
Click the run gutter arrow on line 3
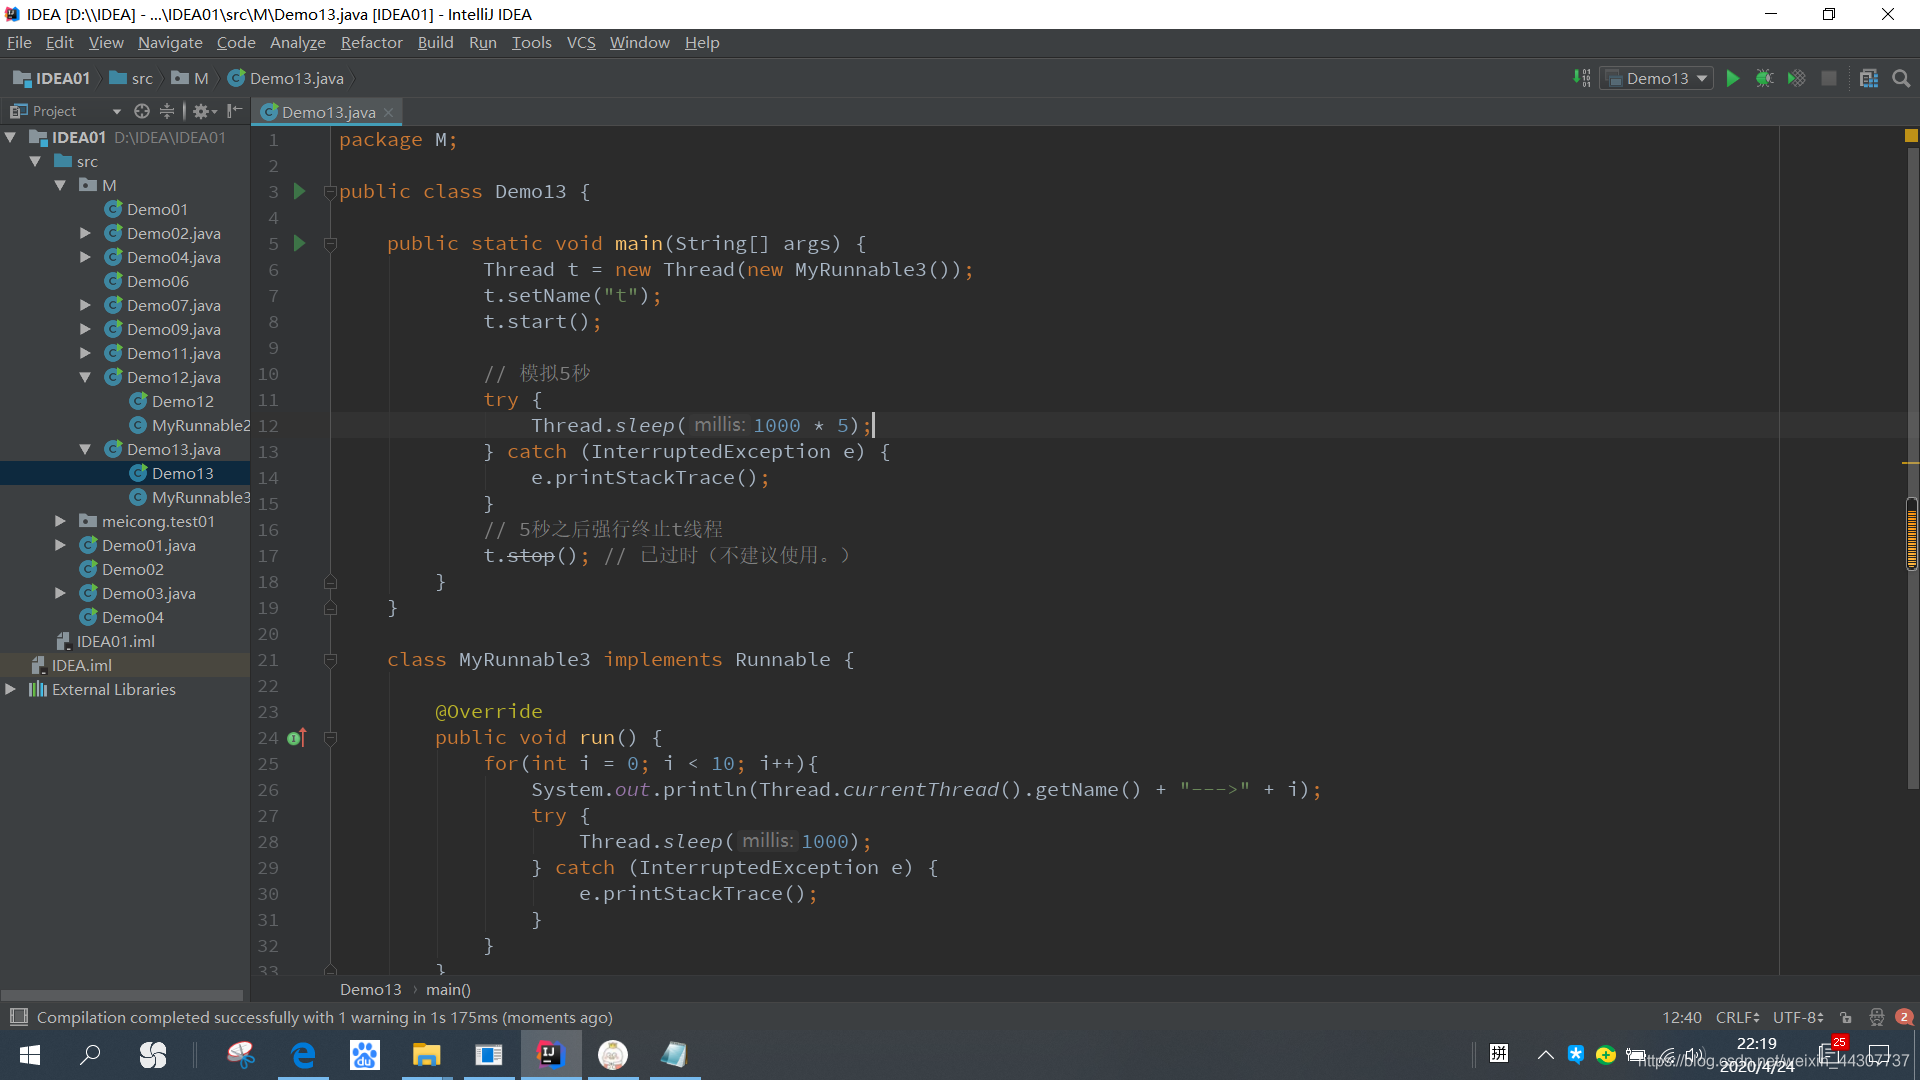click(x=299, y=191)
